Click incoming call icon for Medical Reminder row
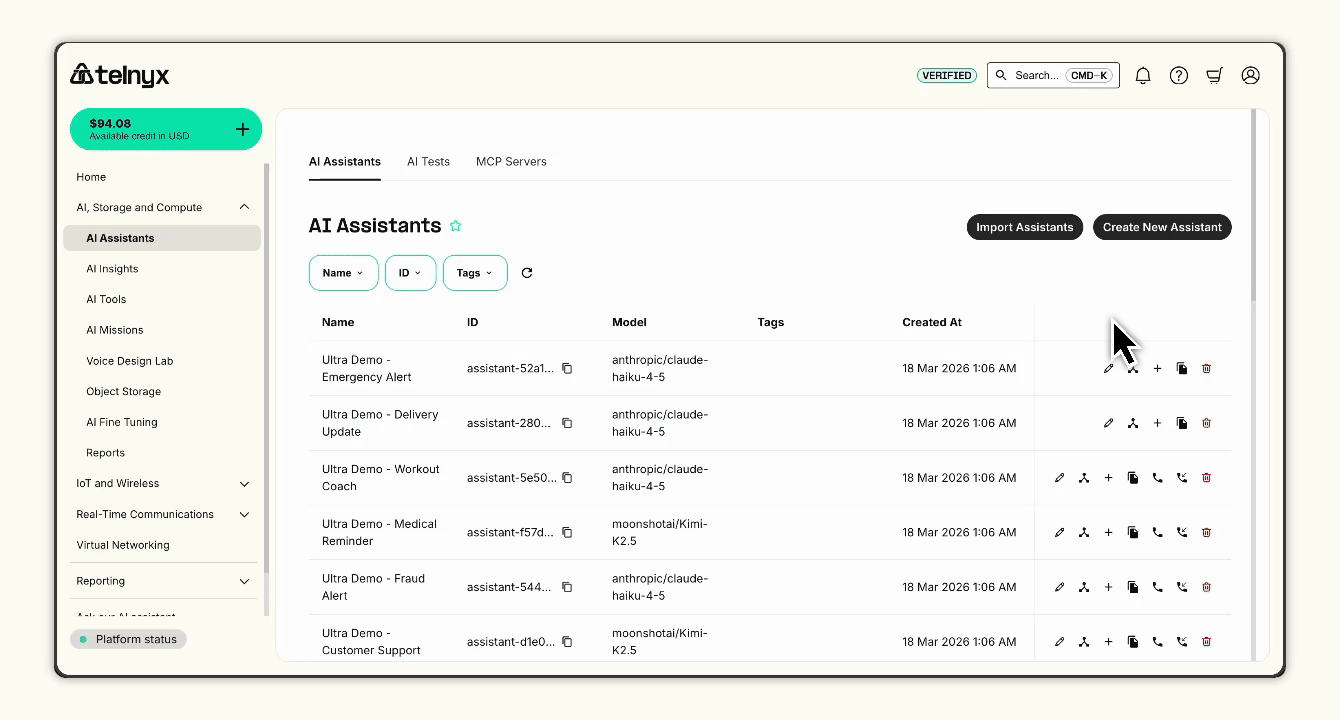1340x720 pixels. click(1182, 533)
